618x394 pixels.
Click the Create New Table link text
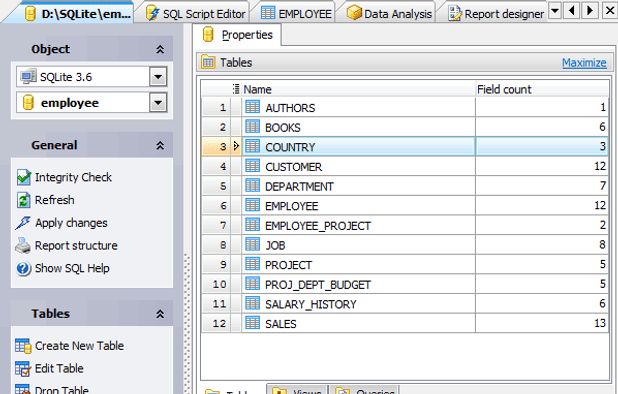[79, 346]
